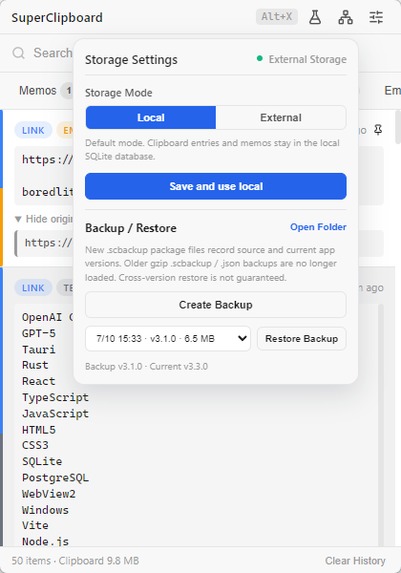Click the clipboard entry vertical scrollbar

pos(381,425)
